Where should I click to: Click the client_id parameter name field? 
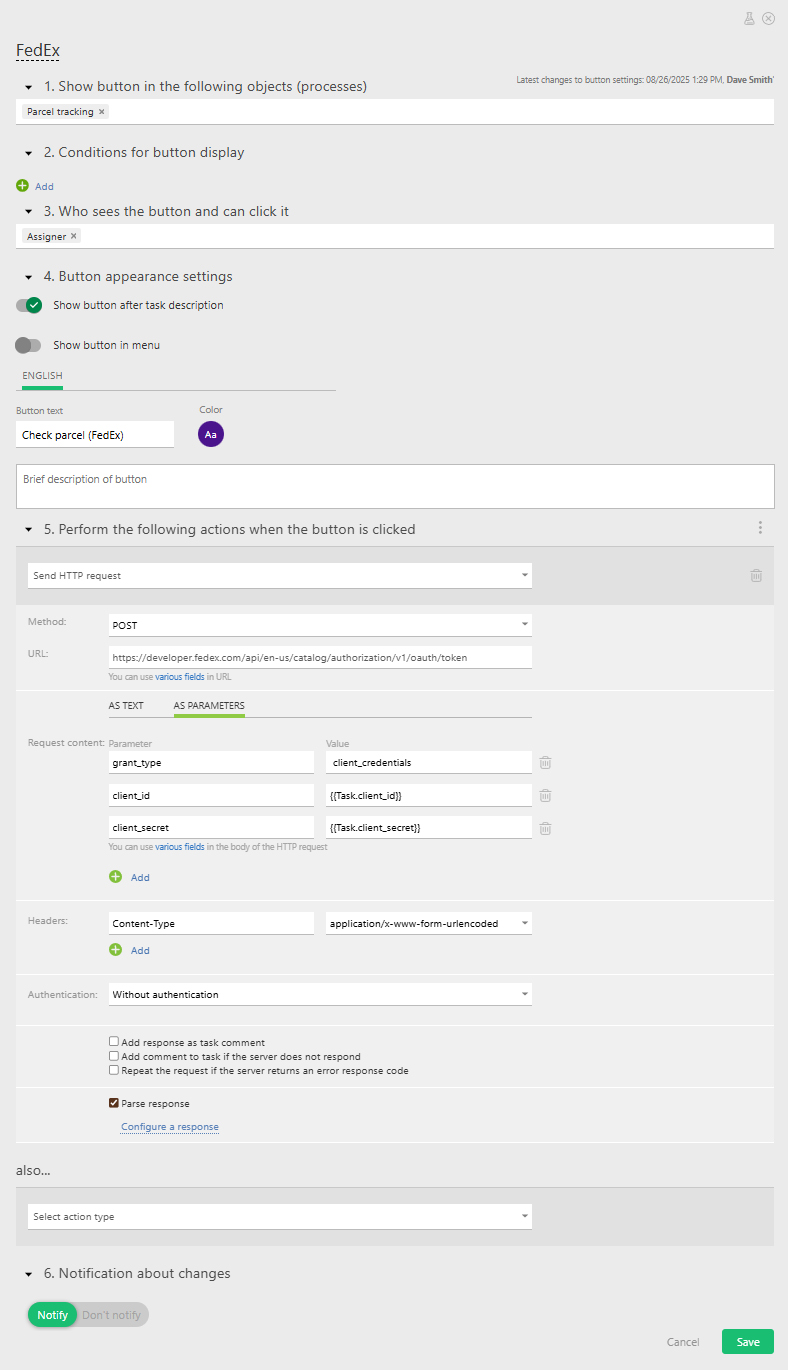coord(211,795)
